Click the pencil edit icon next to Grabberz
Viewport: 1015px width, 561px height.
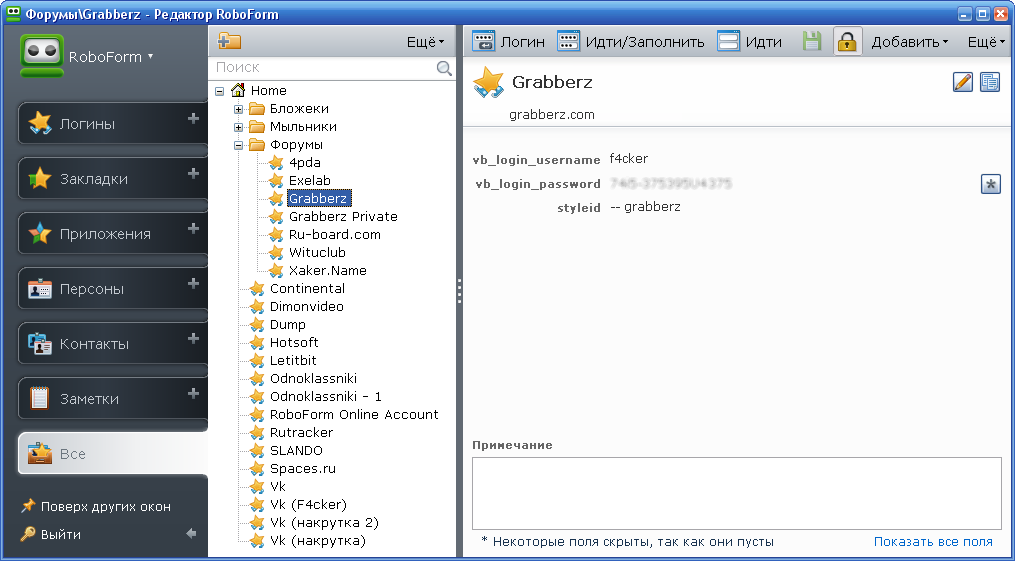click(963, 82)
